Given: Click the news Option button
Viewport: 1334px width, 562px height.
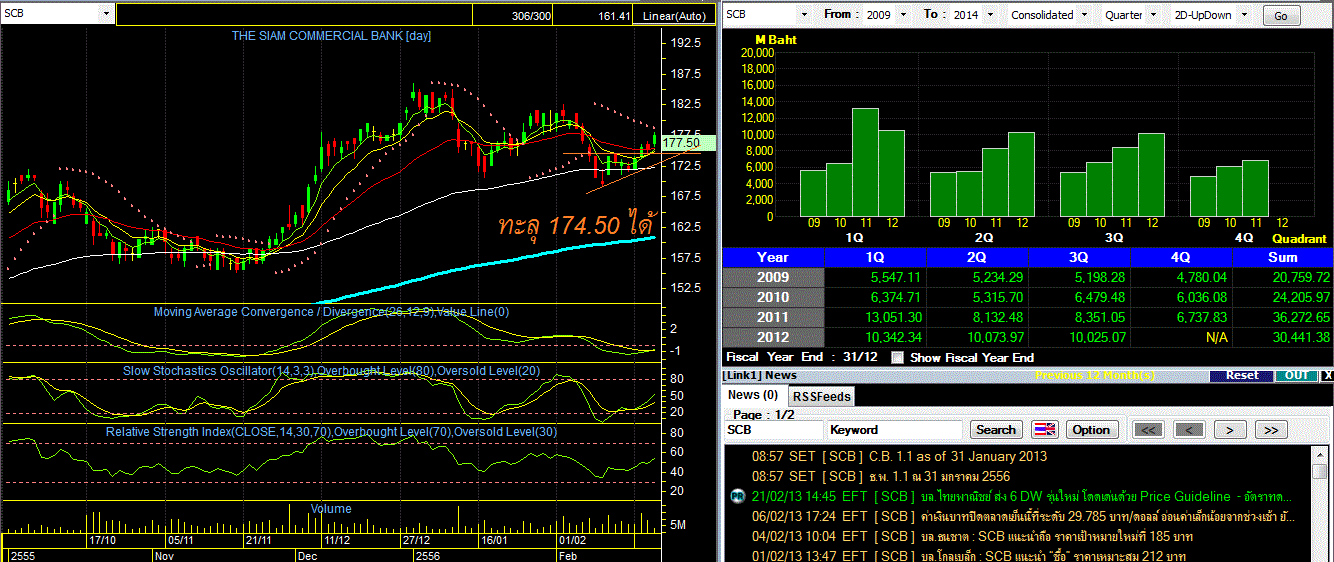Looking at the screenshot, I should coord(1091,430).
